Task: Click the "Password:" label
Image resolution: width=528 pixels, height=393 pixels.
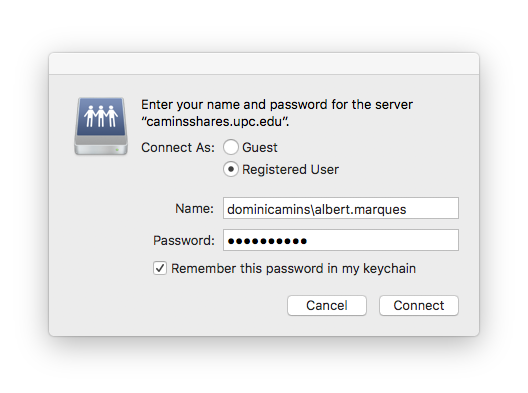Action: point(184,240)
